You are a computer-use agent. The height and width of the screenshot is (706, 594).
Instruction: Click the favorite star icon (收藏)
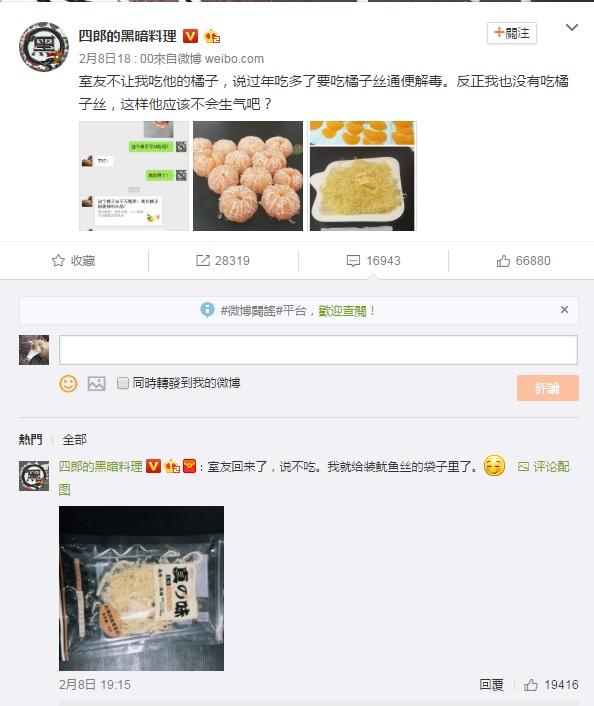(58, 261)
